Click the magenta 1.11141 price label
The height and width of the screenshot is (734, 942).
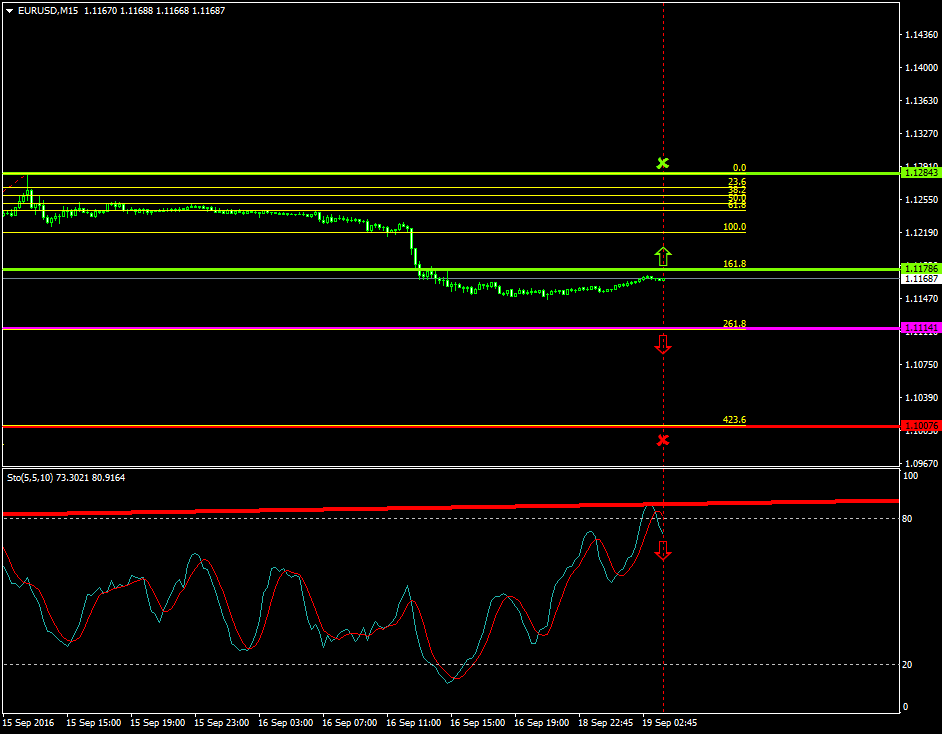pos(920,328)
